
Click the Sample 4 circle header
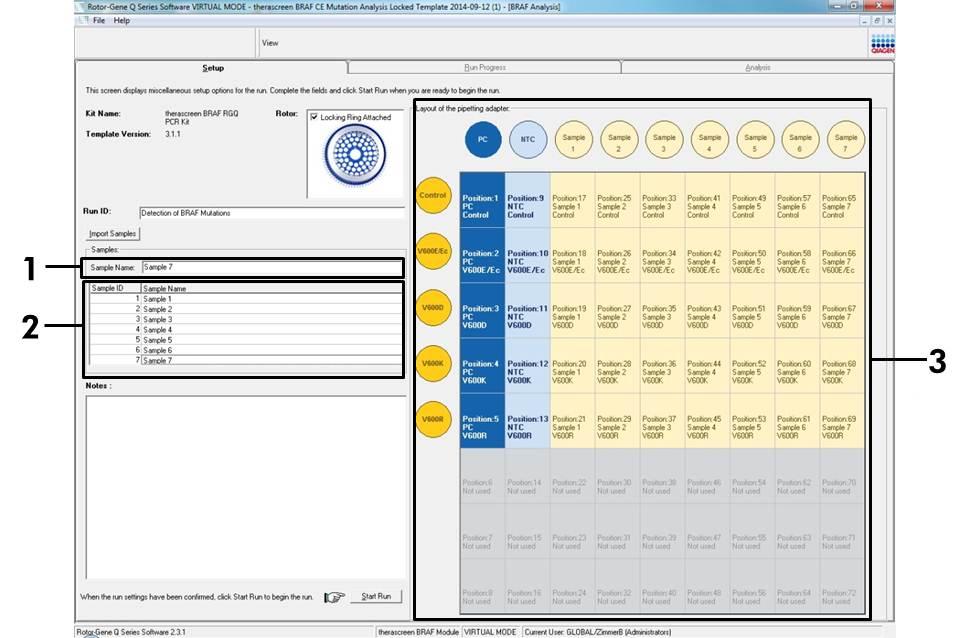point(710,139)
